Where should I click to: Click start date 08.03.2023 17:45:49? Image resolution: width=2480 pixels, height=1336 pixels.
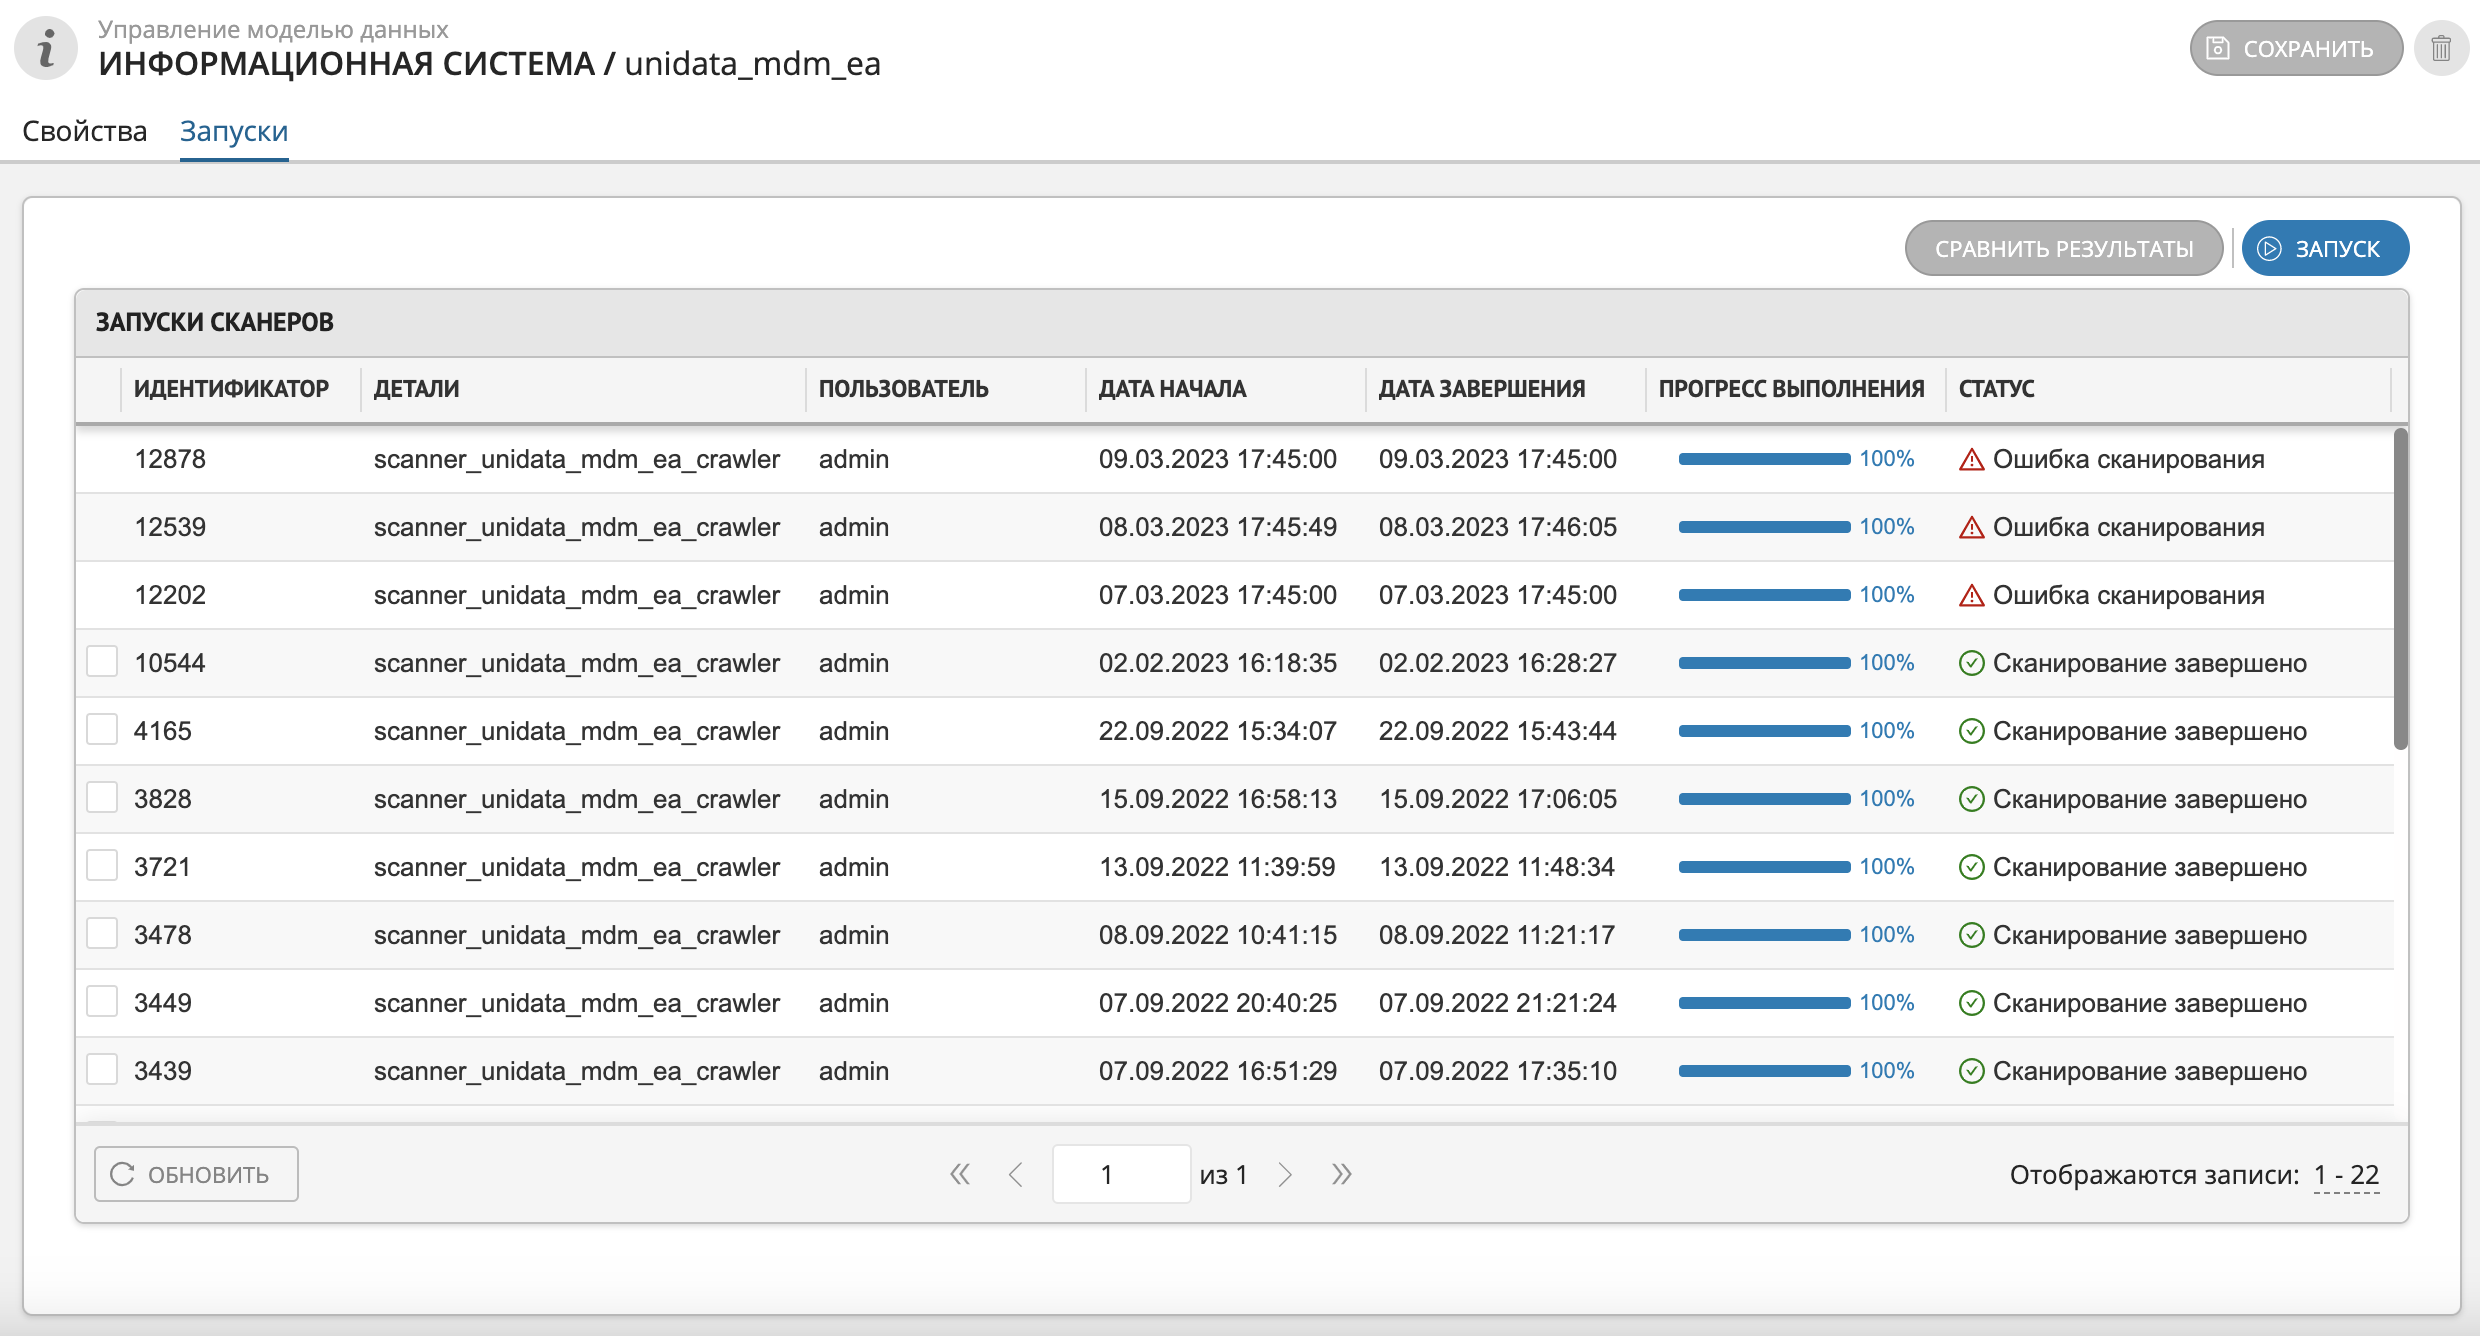(1218, 527)
